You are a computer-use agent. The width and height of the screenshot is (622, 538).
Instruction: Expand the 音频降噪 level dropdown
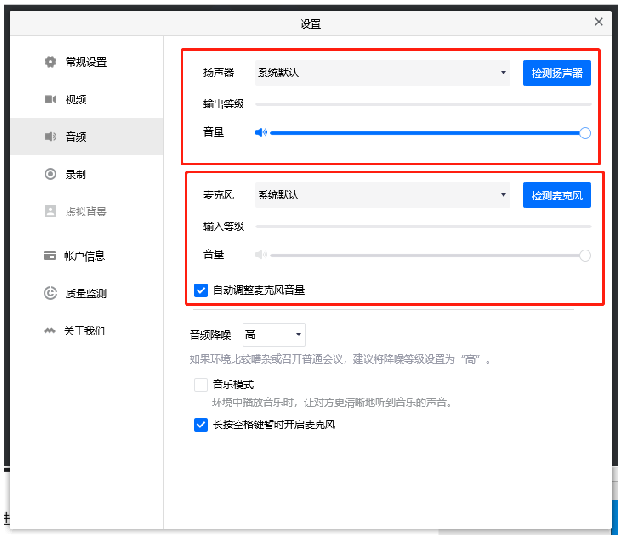[273, 335]
